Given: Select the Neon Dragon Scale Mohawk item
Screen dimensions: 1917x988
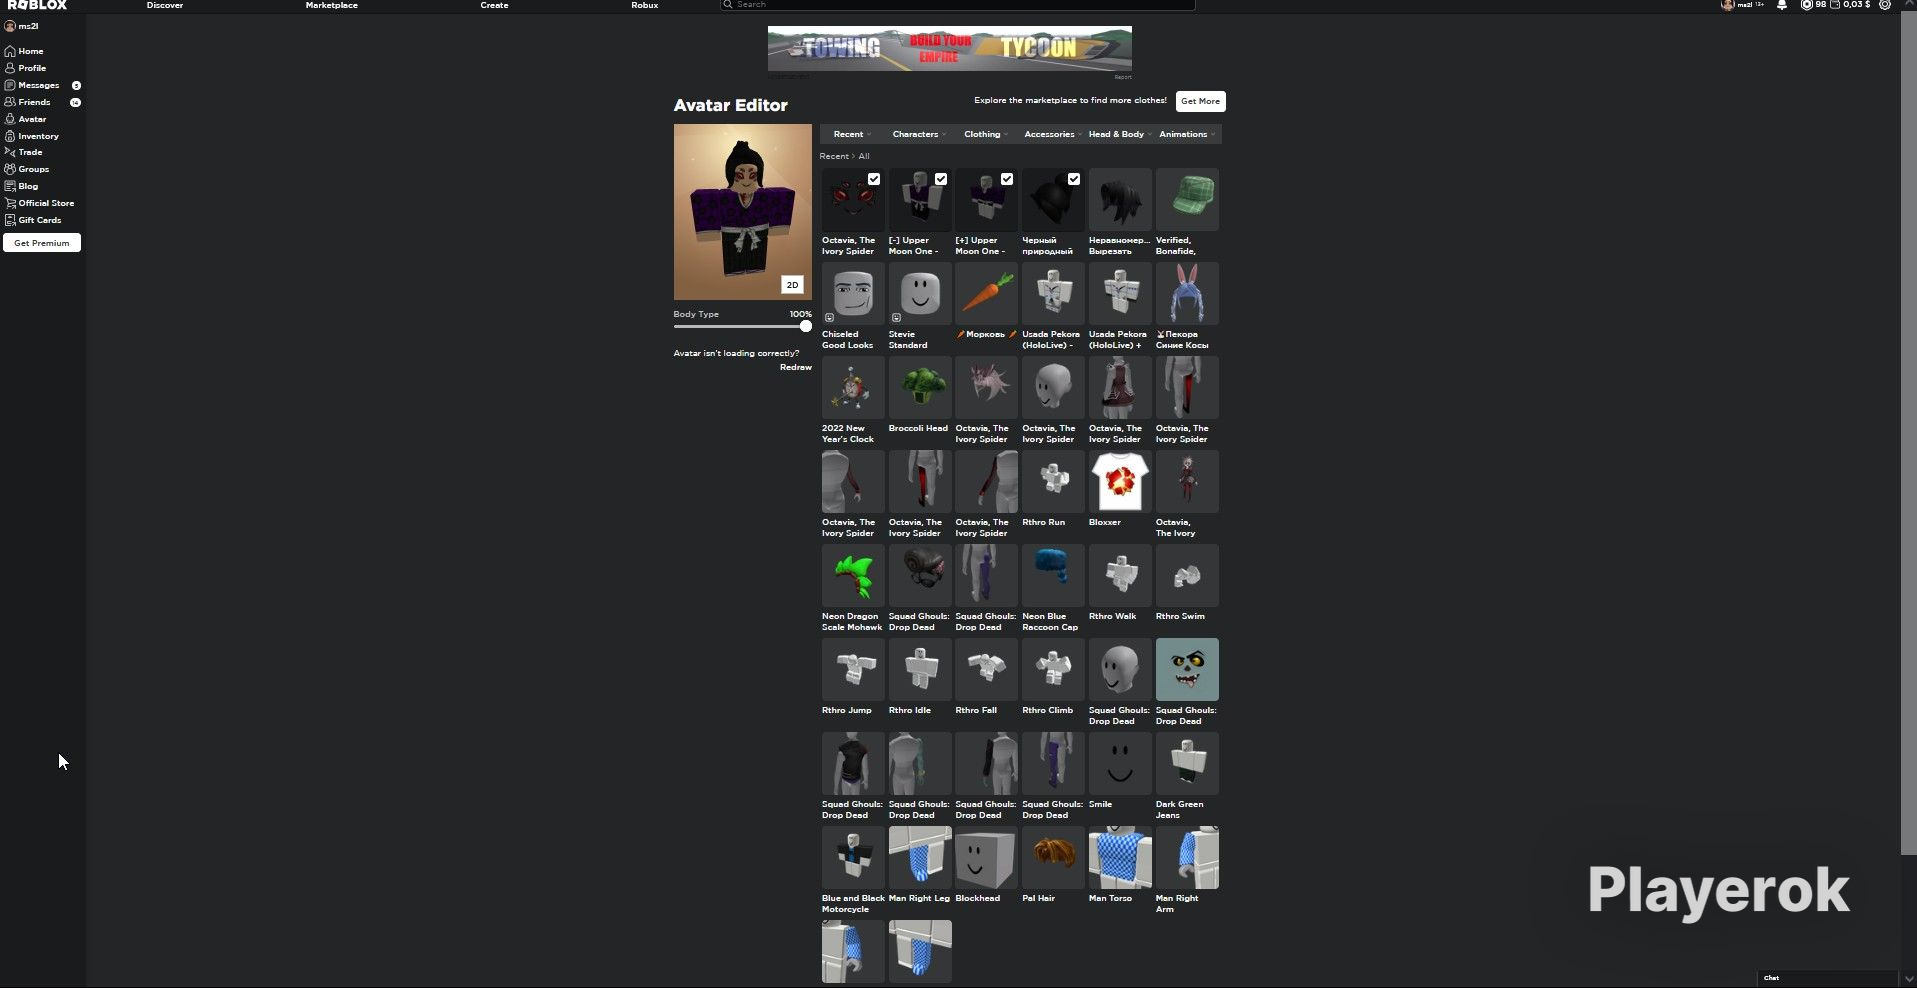Looking at the screenshot, I should [x=853, y=576].
